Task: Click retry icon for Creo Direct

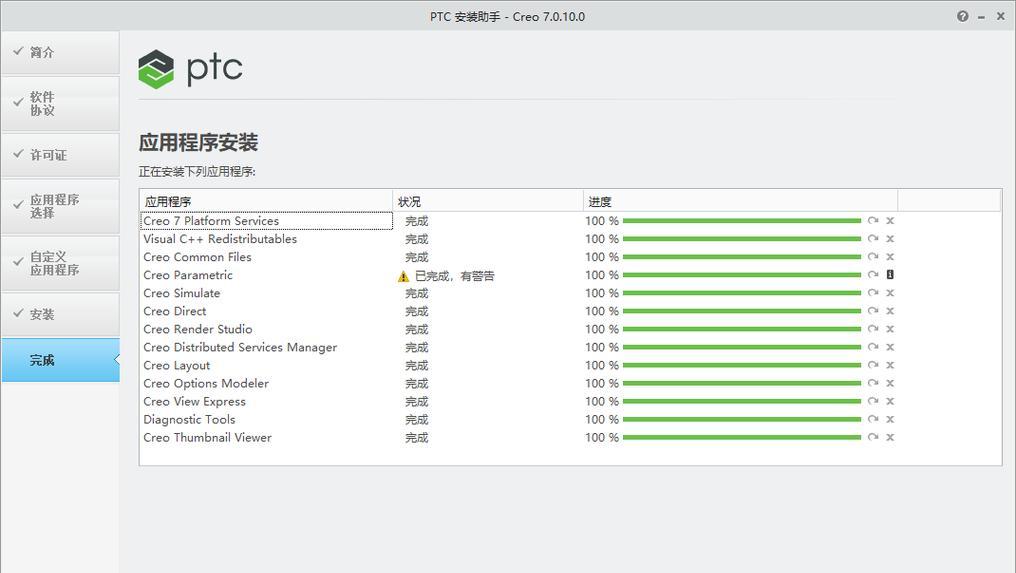Action: point(873,311)
